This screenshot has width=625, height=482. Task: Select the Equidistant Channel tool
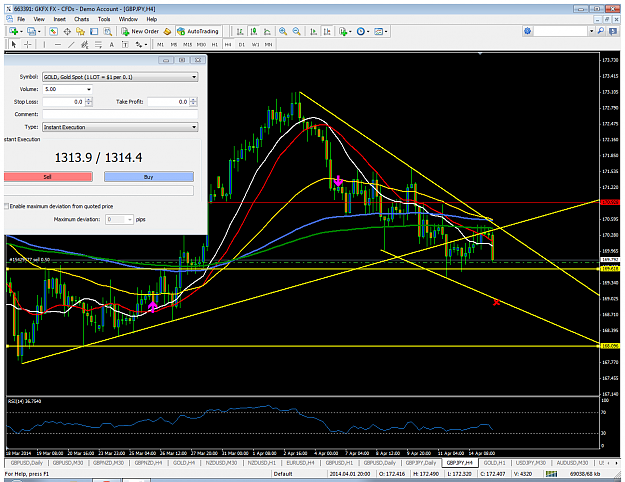pyautogui.click(x=85, y=44)
